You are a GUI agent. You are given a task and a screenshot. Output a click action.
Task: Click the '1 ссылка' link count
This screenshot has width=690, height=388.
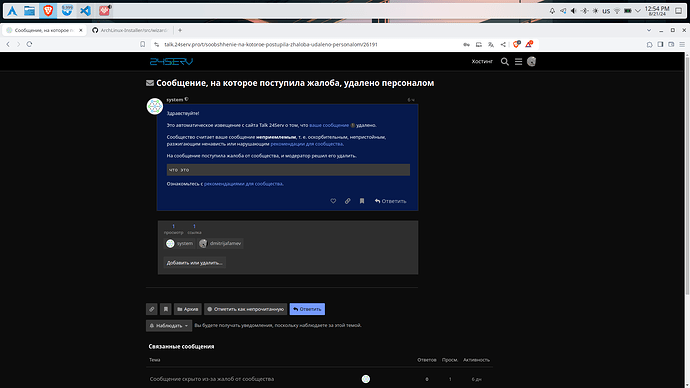[194, 229]
